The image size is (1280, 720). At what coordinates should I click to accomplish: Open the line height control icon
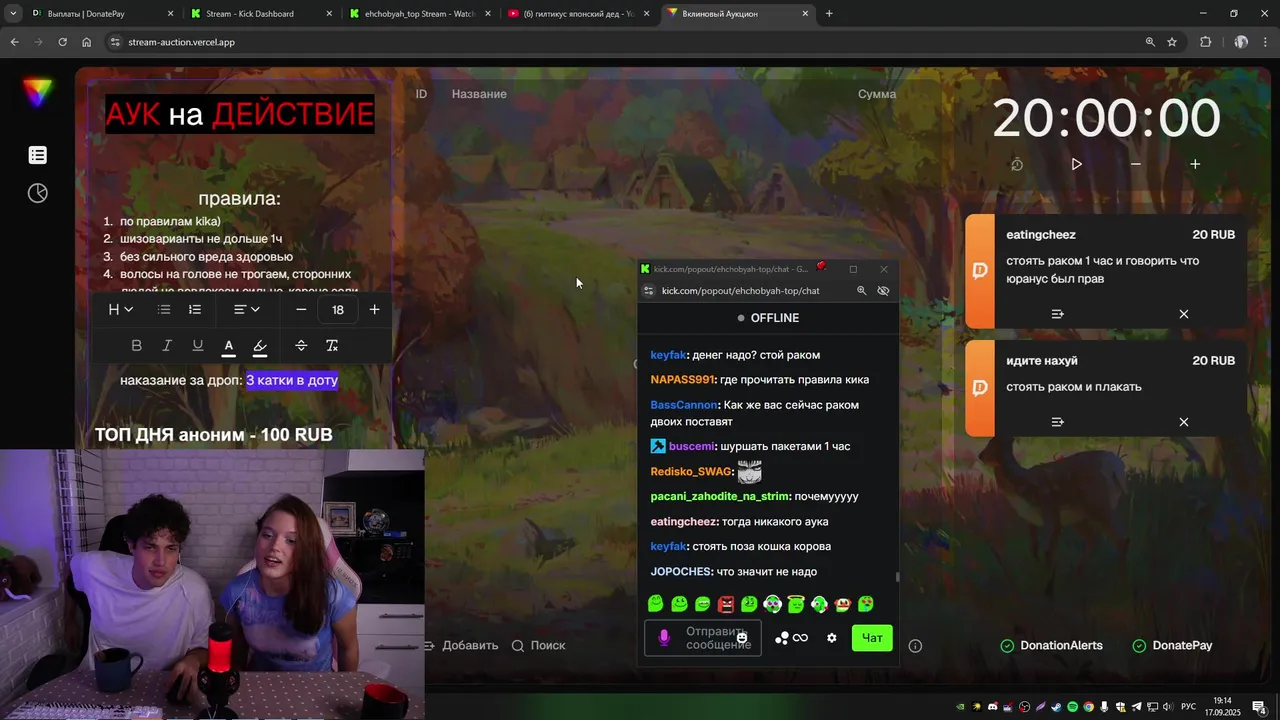coord(301,346)
